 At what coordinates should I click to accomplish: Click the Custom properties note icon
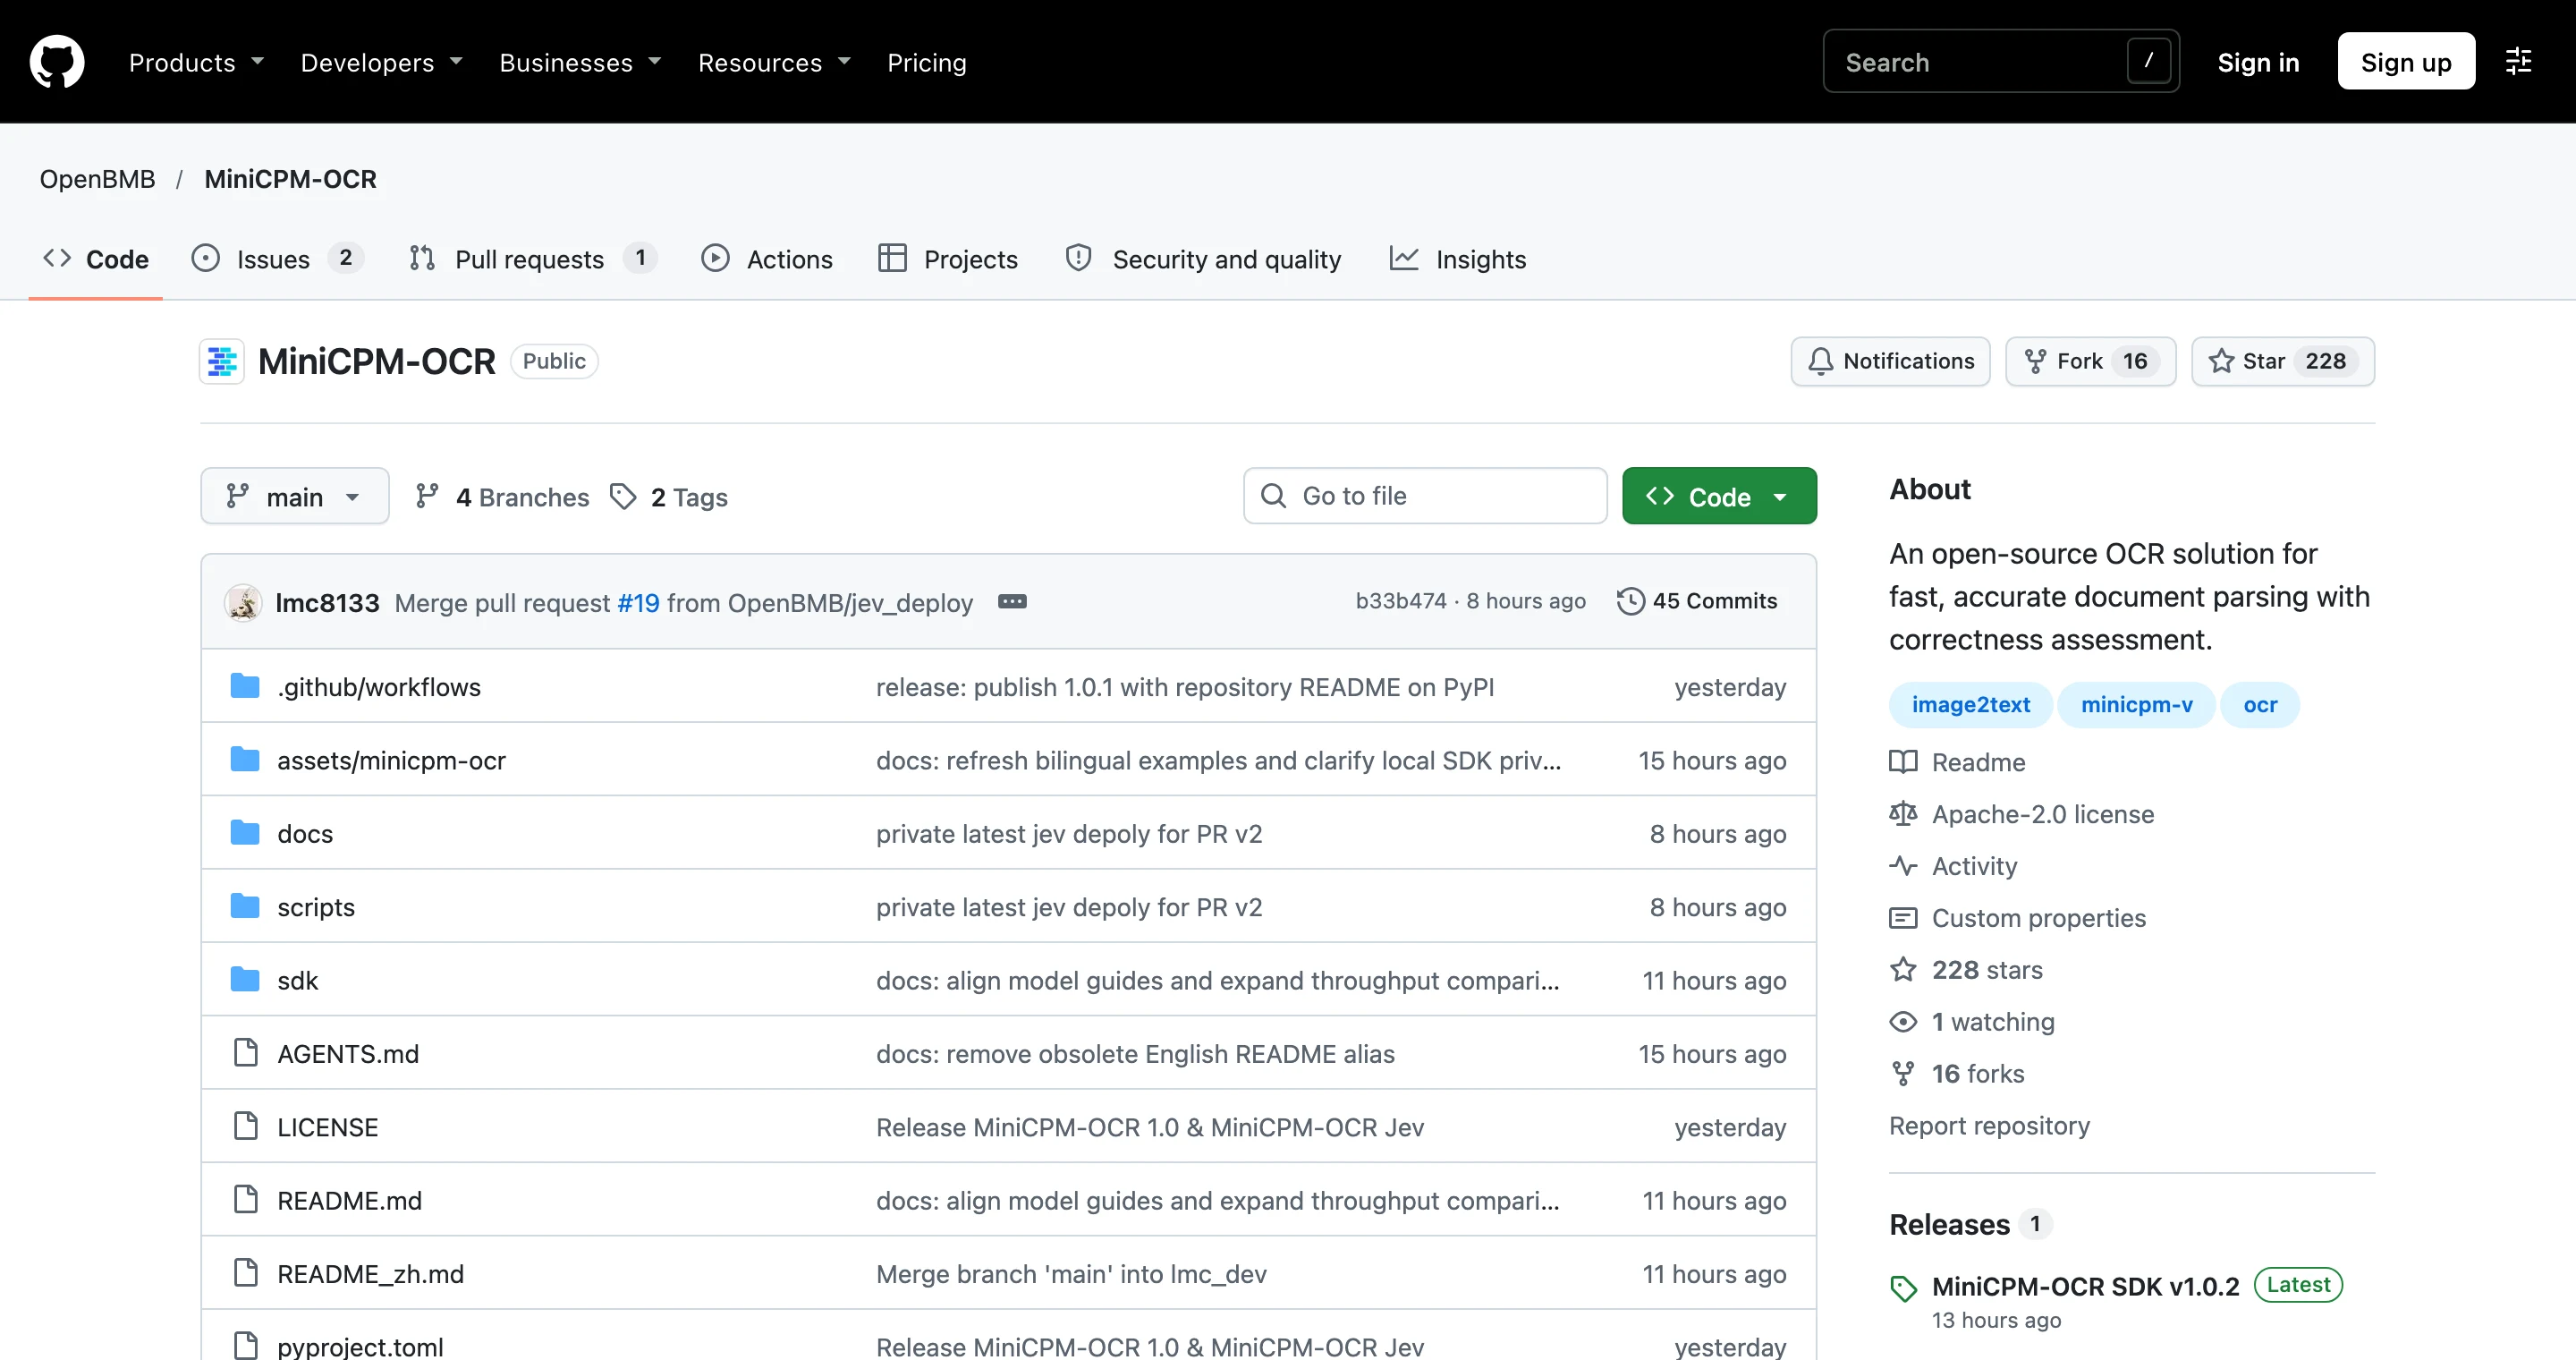point(1903,918)
